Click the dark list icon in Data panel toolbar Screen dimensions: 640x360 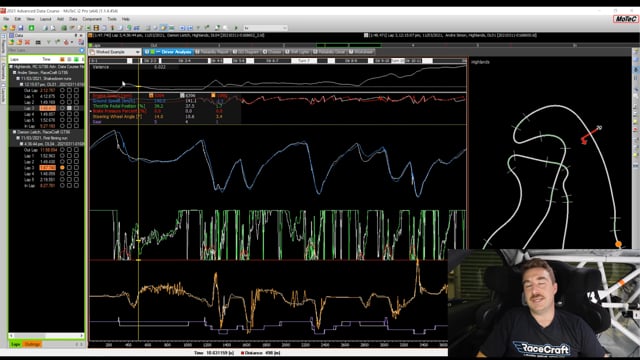click(38, 42)
